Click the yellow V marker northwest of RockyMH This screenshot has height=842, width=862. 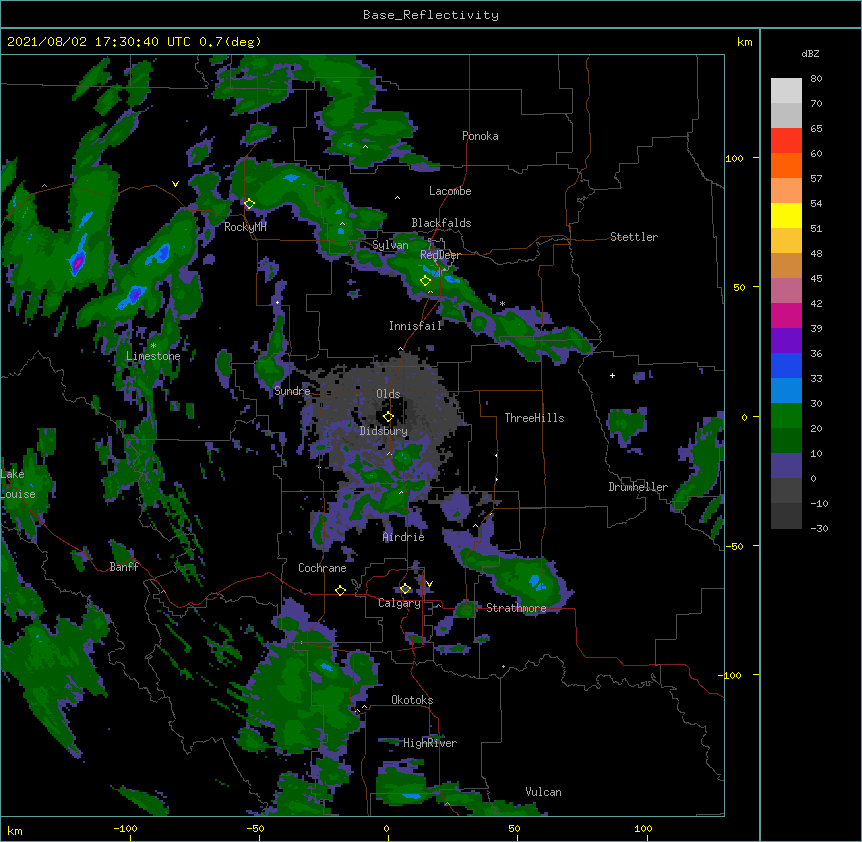[175, 184]
